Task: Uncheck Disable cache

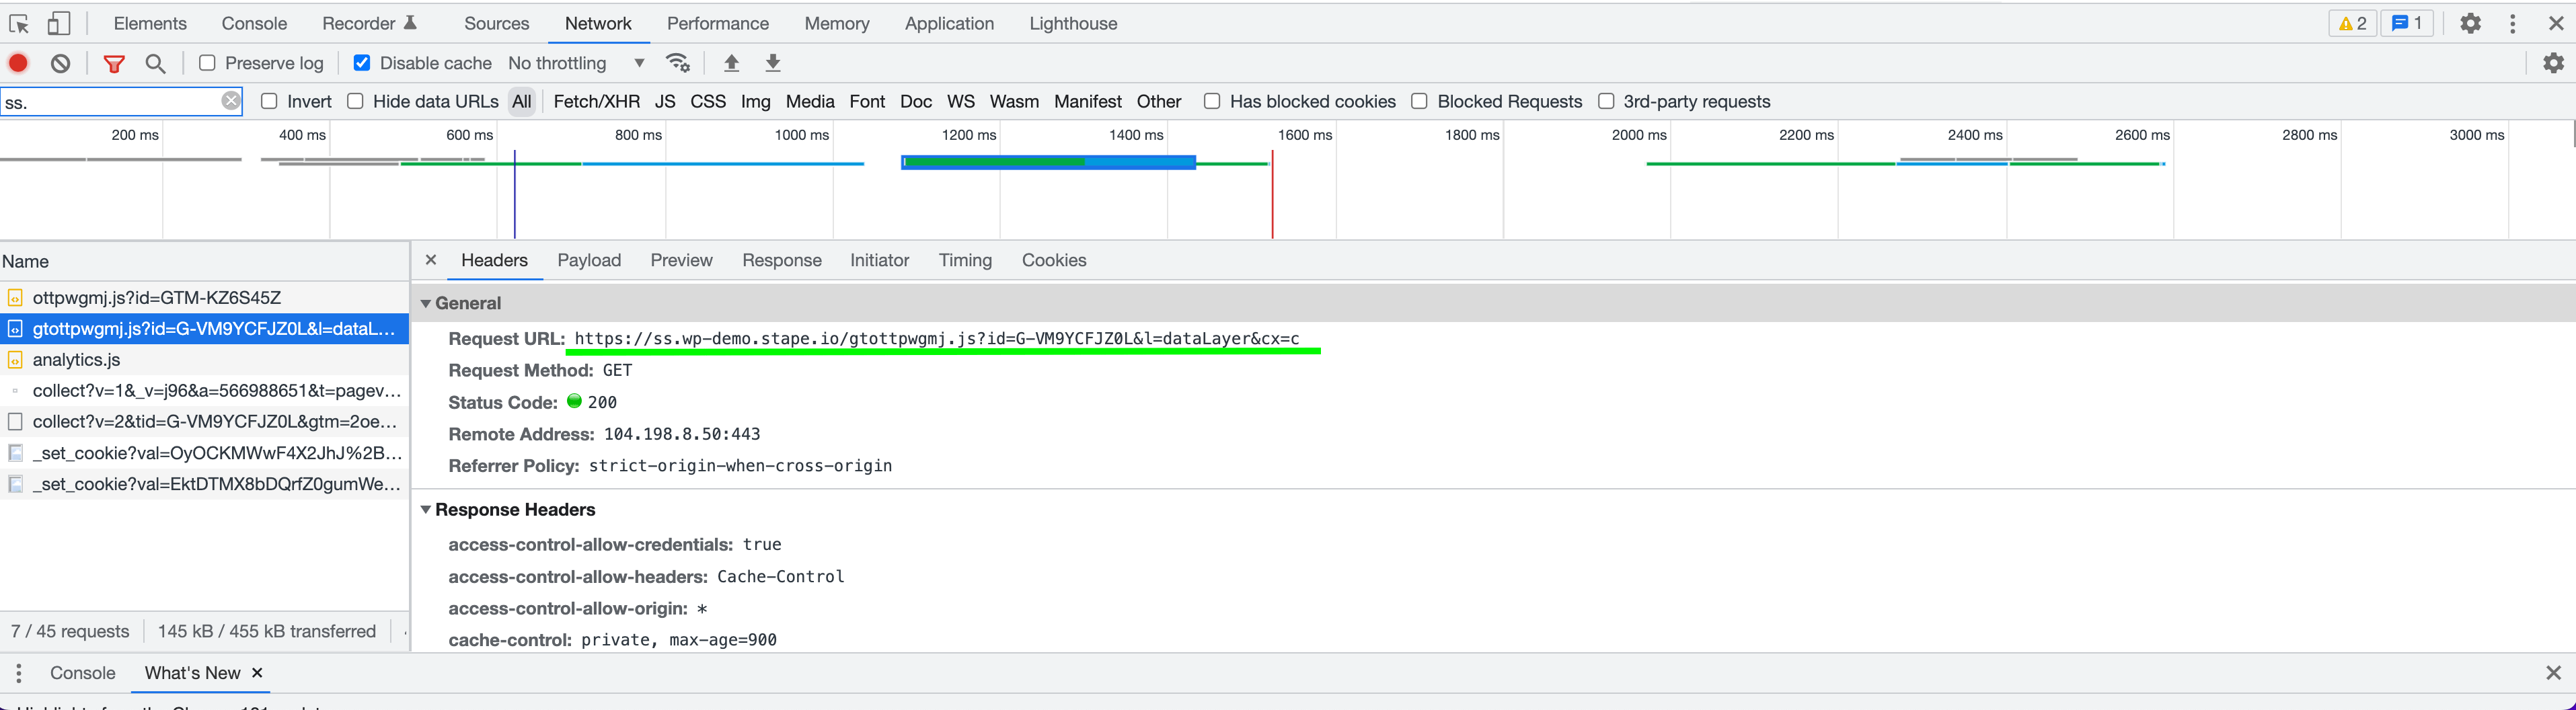Action: (362, 63)
